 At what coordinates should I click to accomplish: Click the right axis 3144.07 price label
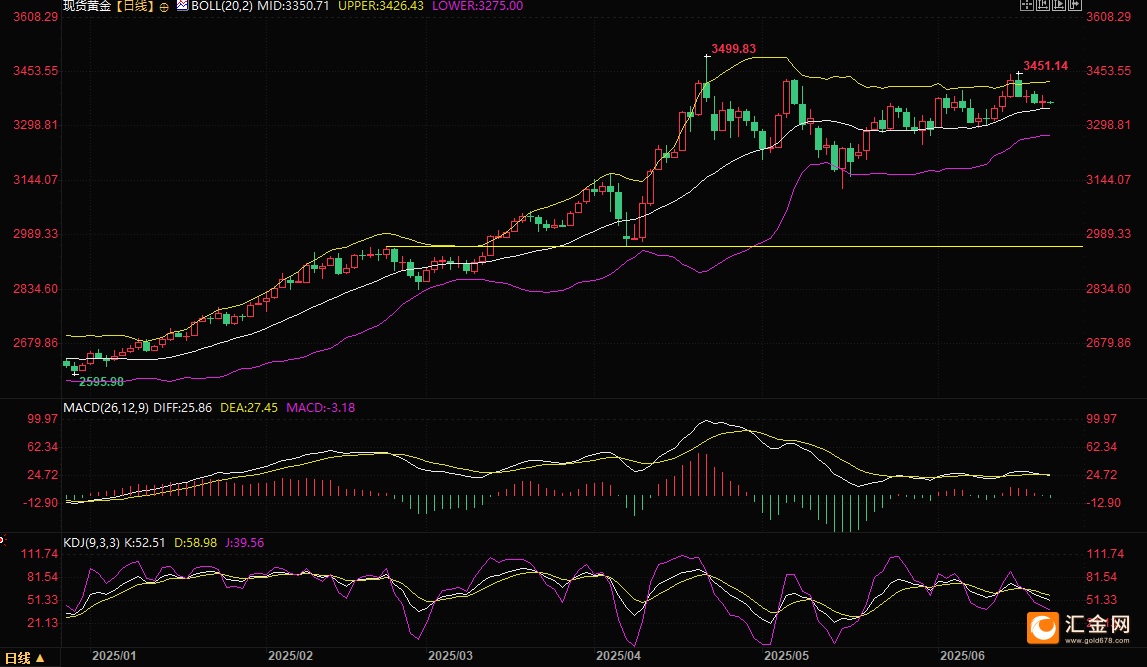(x=1109, y=180)
